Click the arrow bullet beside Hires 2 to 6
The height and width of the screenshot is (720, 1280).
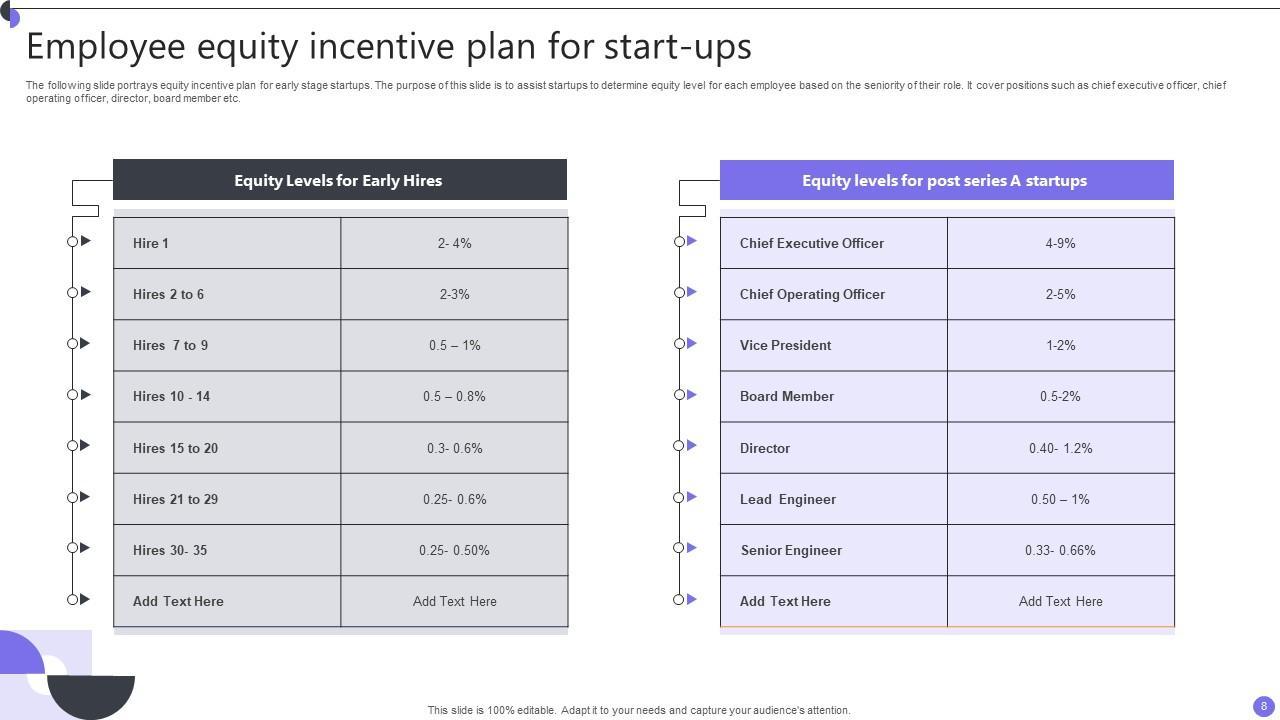pyautogui.click(x=86, y=292)
